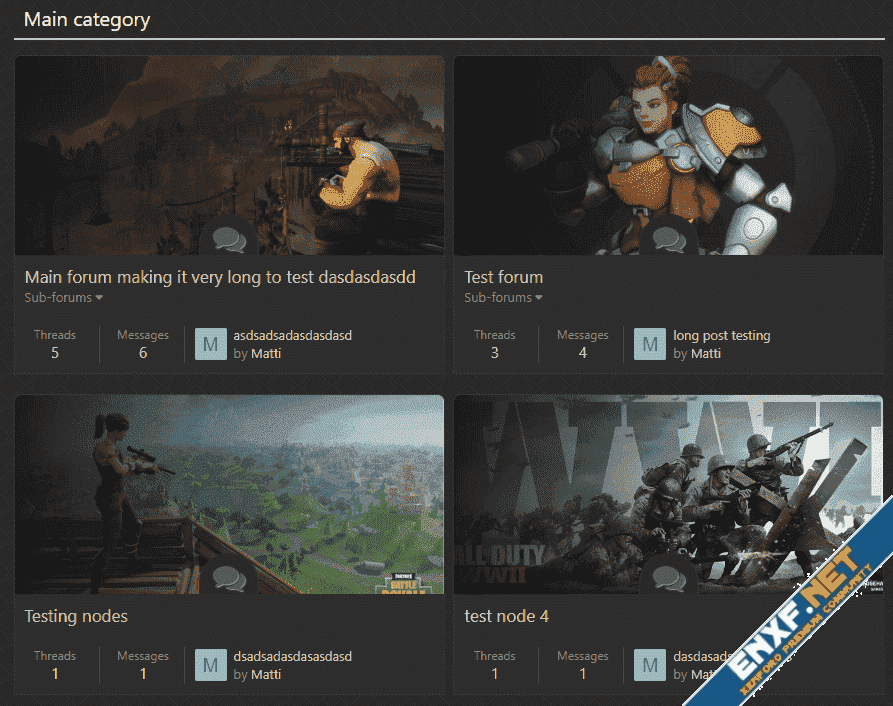Viewport: 893px width, 706px height.
Task: Open test node 4 forum
Action: (506, 616)
